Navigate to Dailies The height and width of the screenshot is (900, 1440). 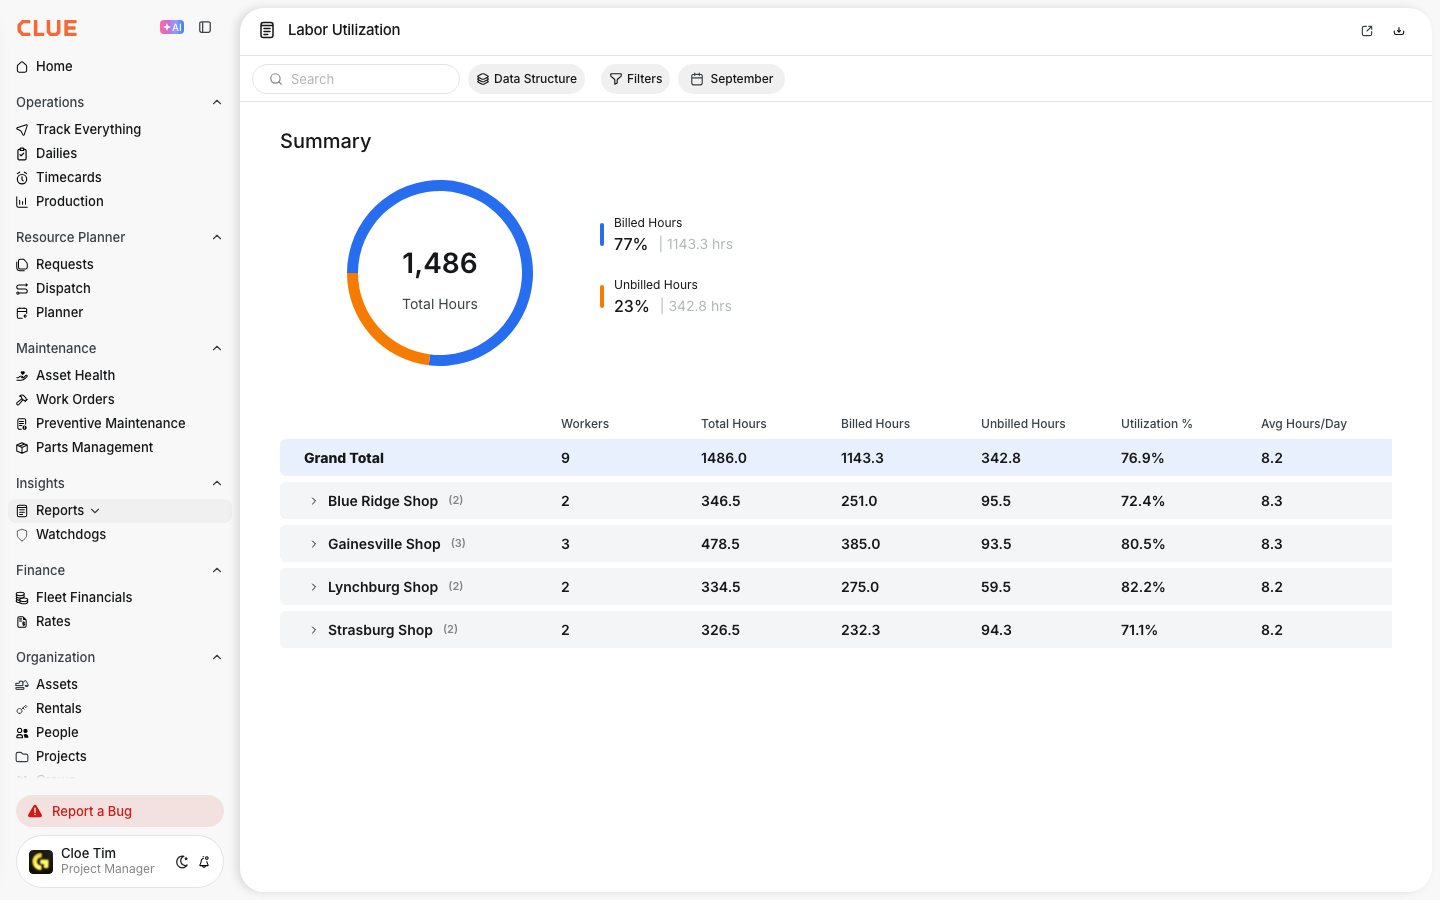[56, 153]
